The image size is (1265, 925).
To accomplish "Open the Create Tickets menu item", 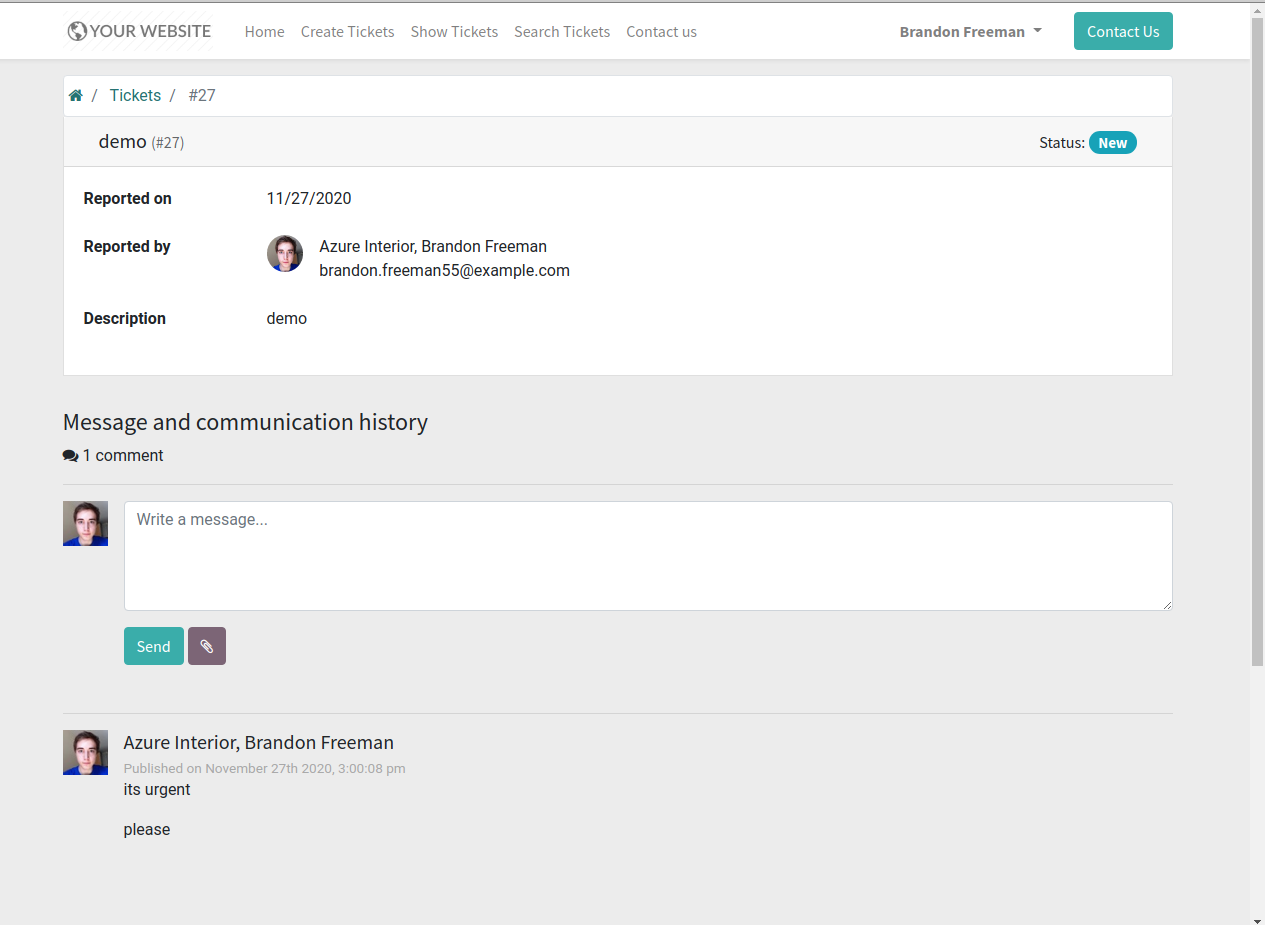I will (x=348, y=31).
